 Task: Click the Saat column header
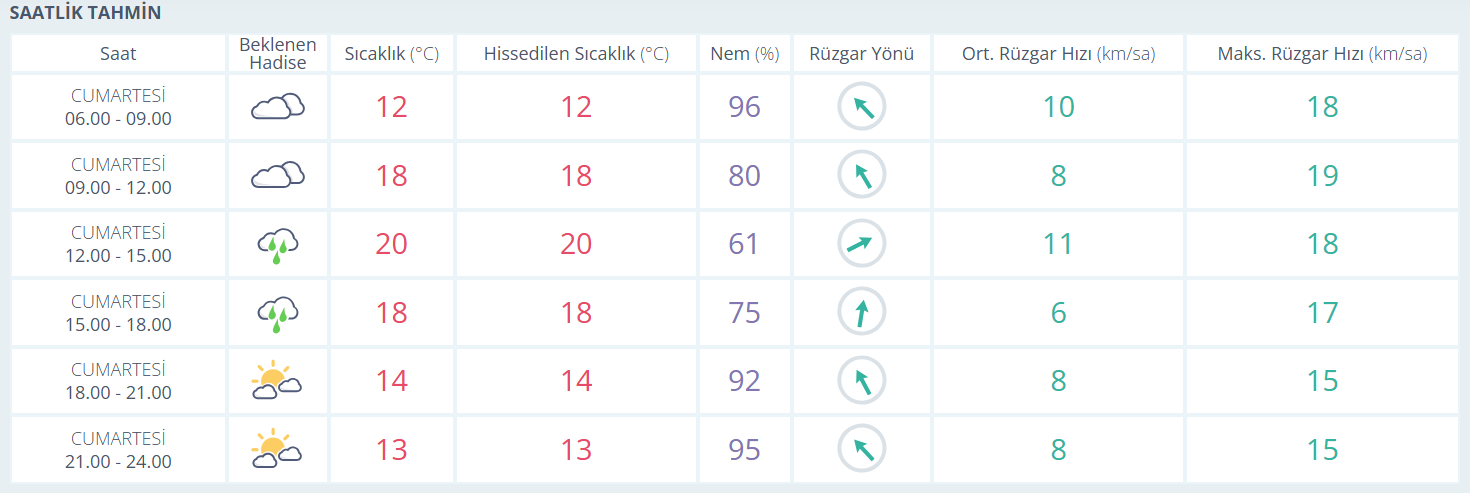click(118, 54)
